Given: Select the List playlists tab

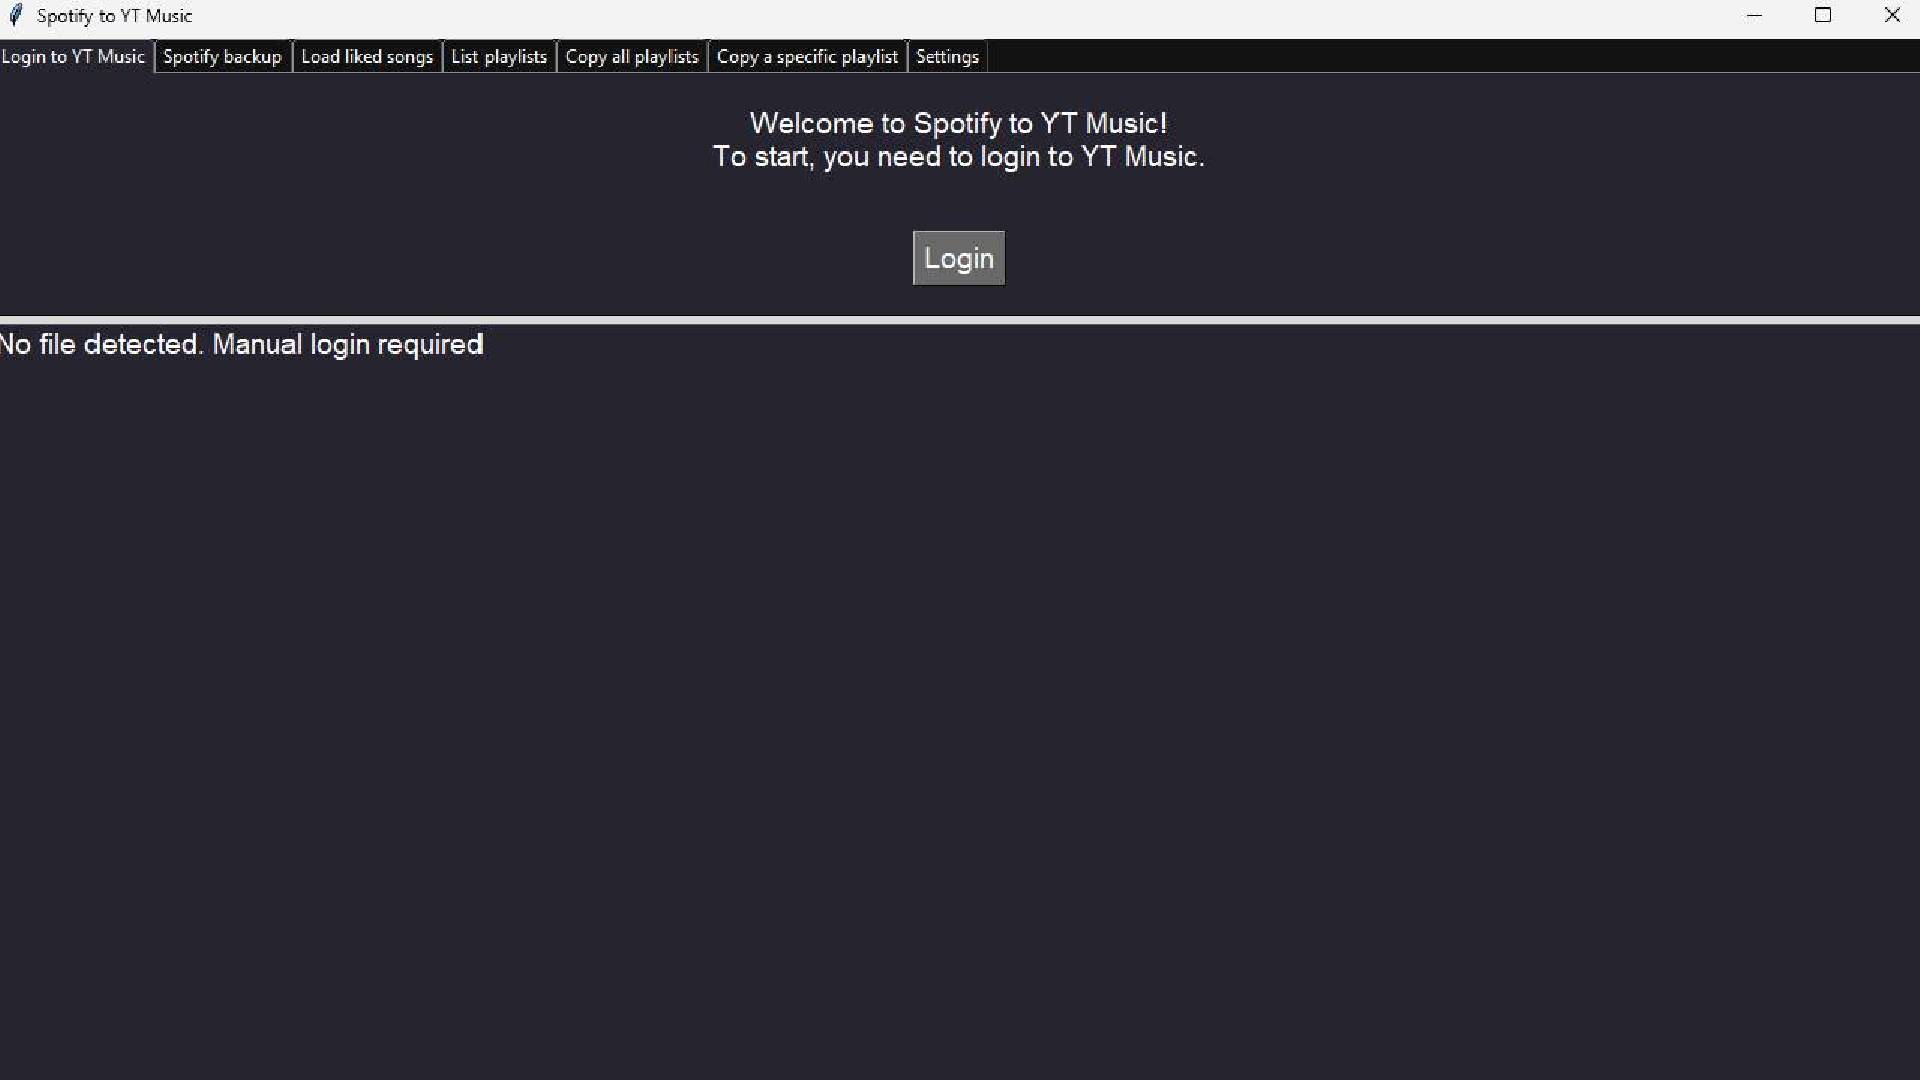Looking at the screenshot, I should coord(499,57).
